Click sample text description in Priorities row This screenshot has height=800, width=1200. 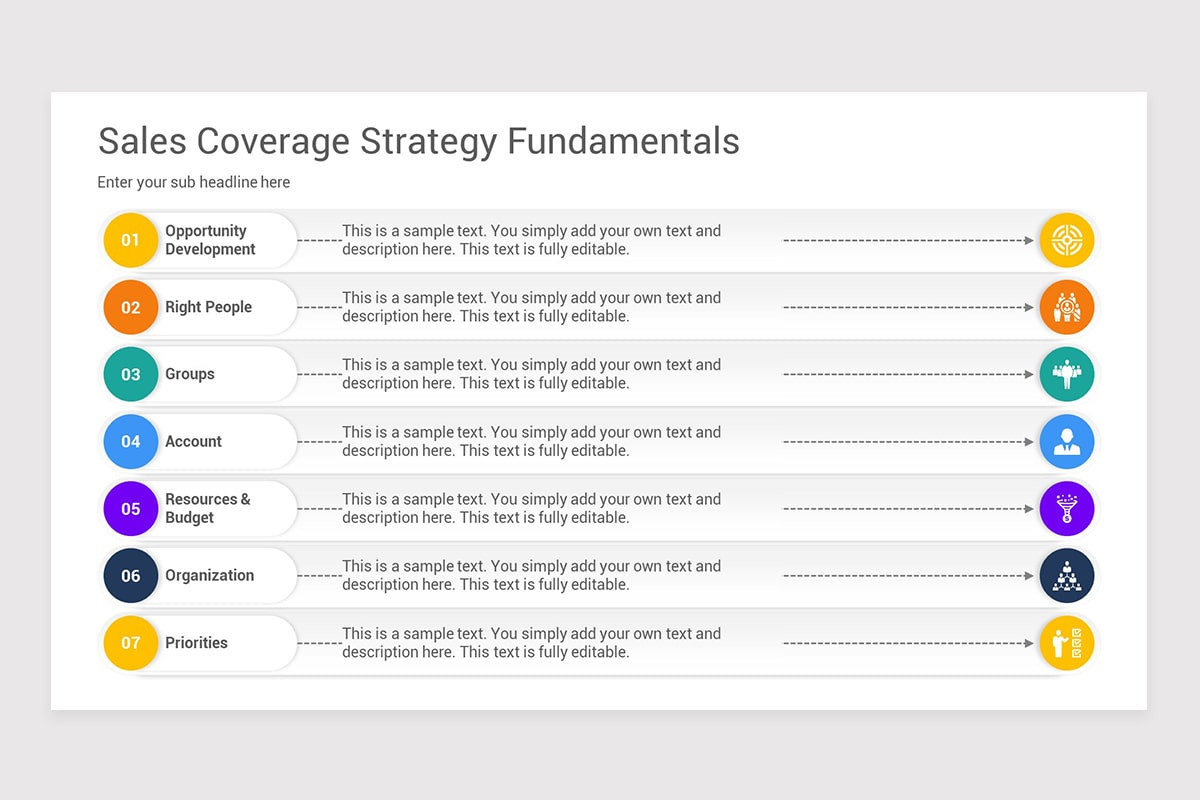[531, 642]
